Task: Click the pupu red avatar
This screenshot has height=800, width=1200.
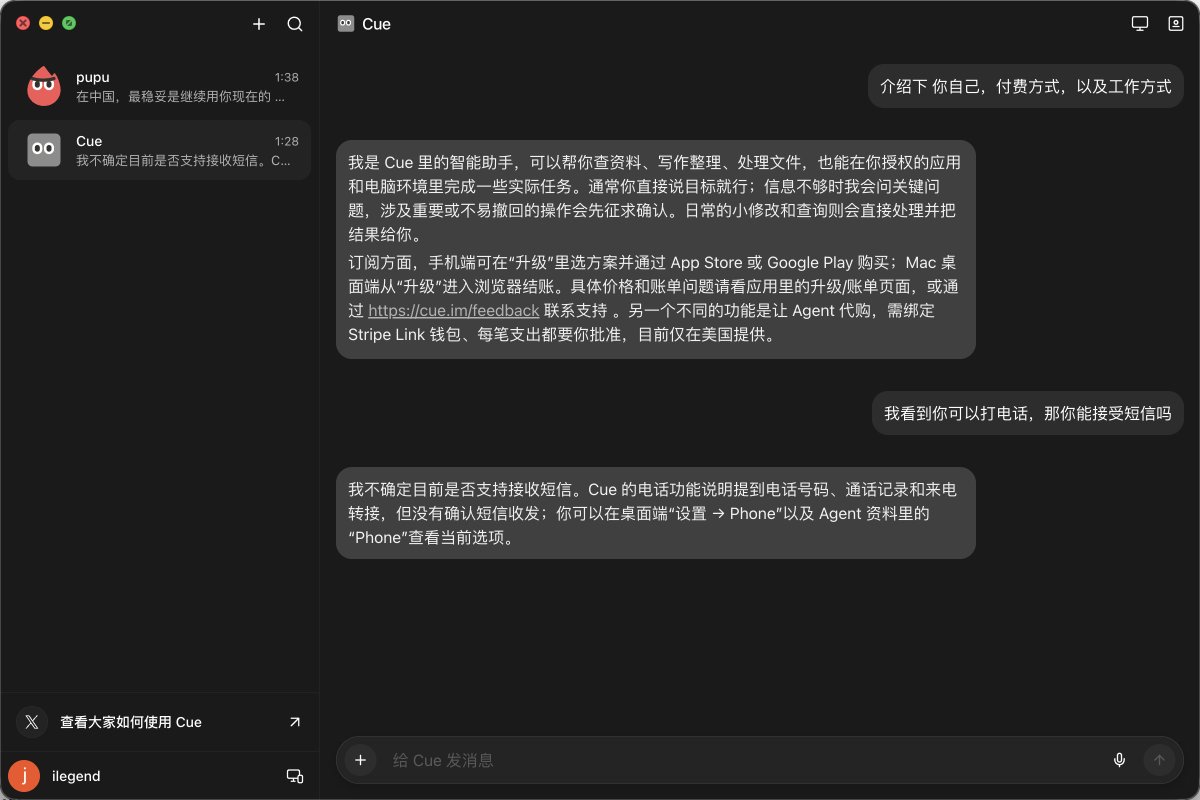Action: [43, 87]
